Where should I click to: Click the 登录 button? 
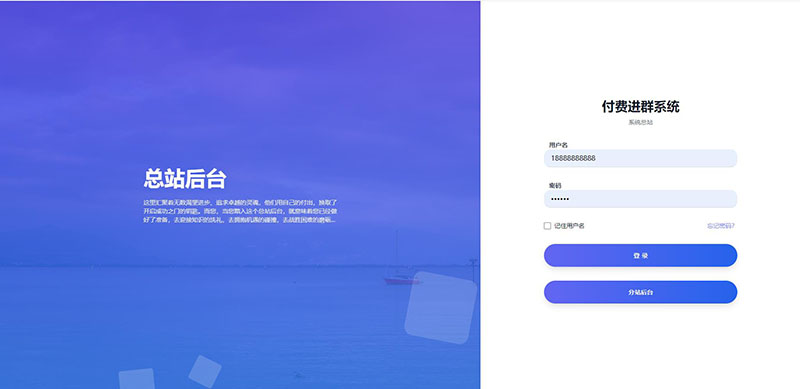pos(640,255)
